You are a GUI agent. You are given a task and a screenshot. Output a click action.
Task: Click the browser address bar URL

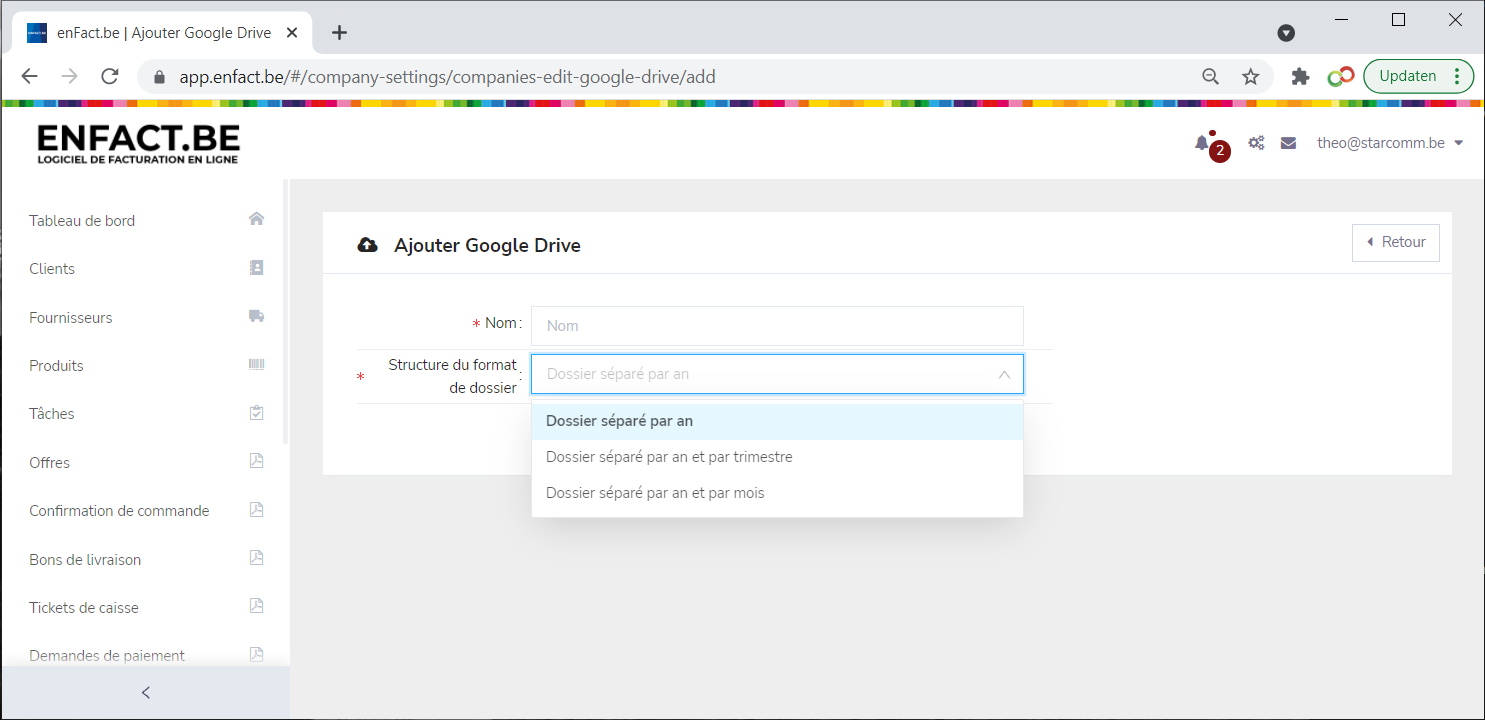click(x=448, y=77)
